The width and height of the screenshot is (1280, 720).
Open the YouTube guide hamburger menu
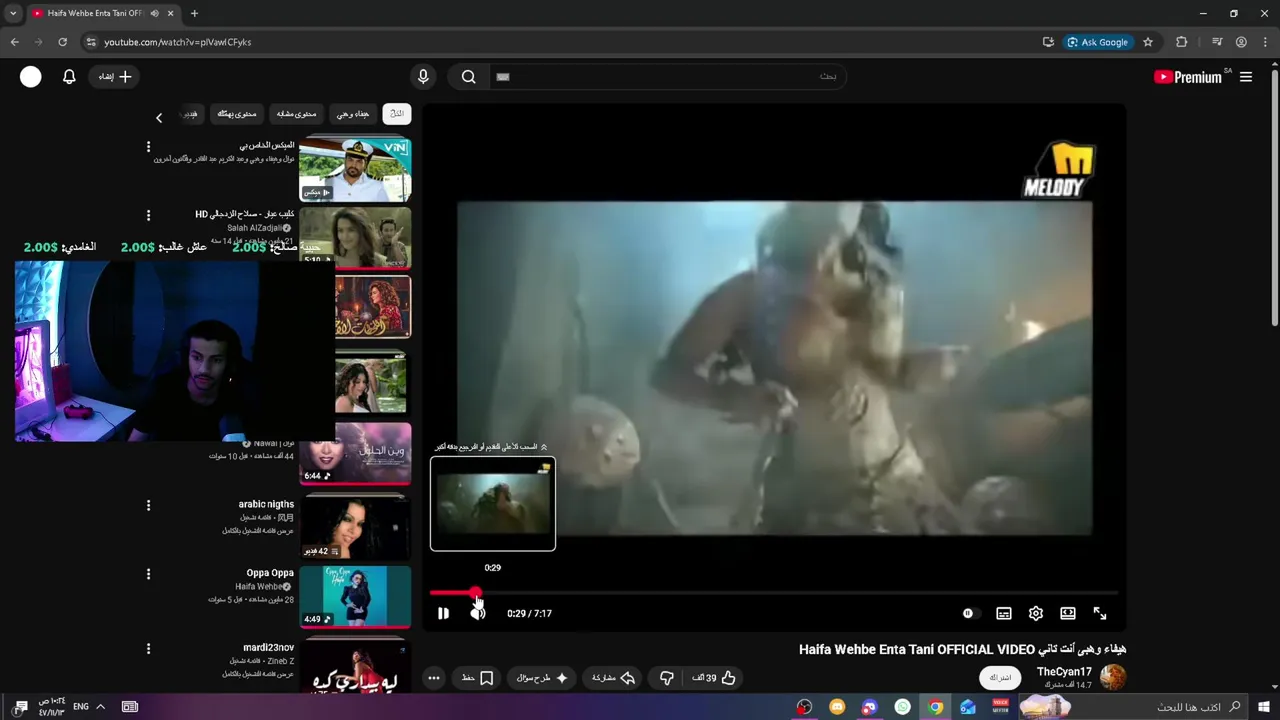point(1246,77)
